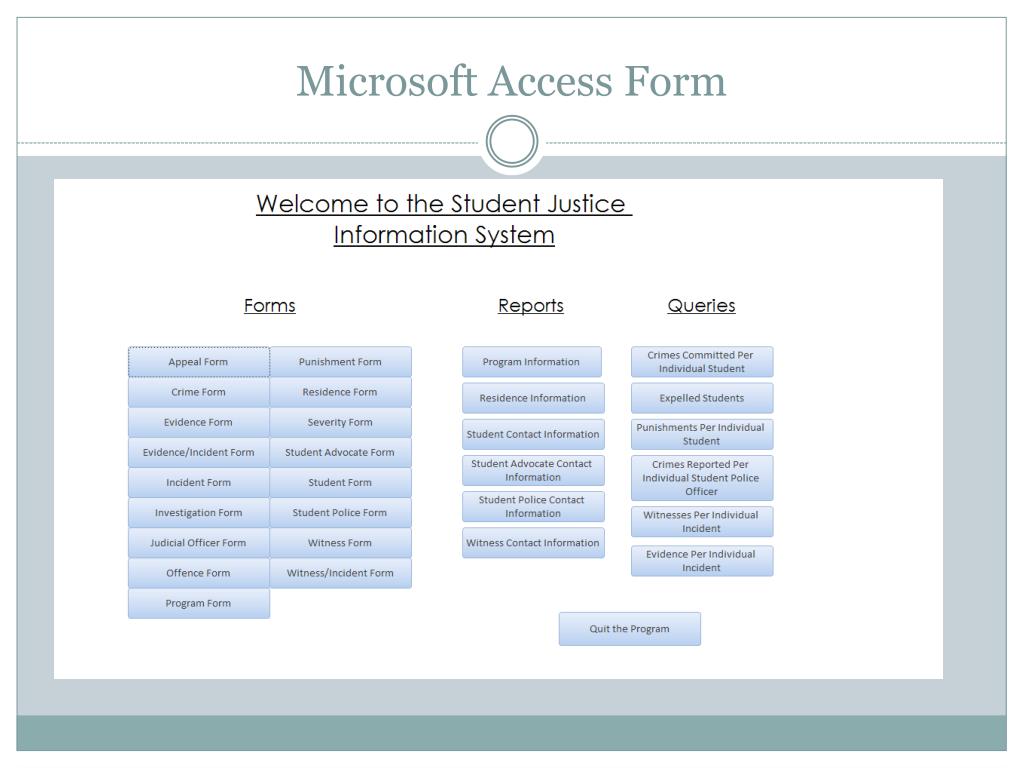The height and width of the screenshot is (768, 1024).
Task: Open the Investigation Form
Action: (x=199, y=513)
